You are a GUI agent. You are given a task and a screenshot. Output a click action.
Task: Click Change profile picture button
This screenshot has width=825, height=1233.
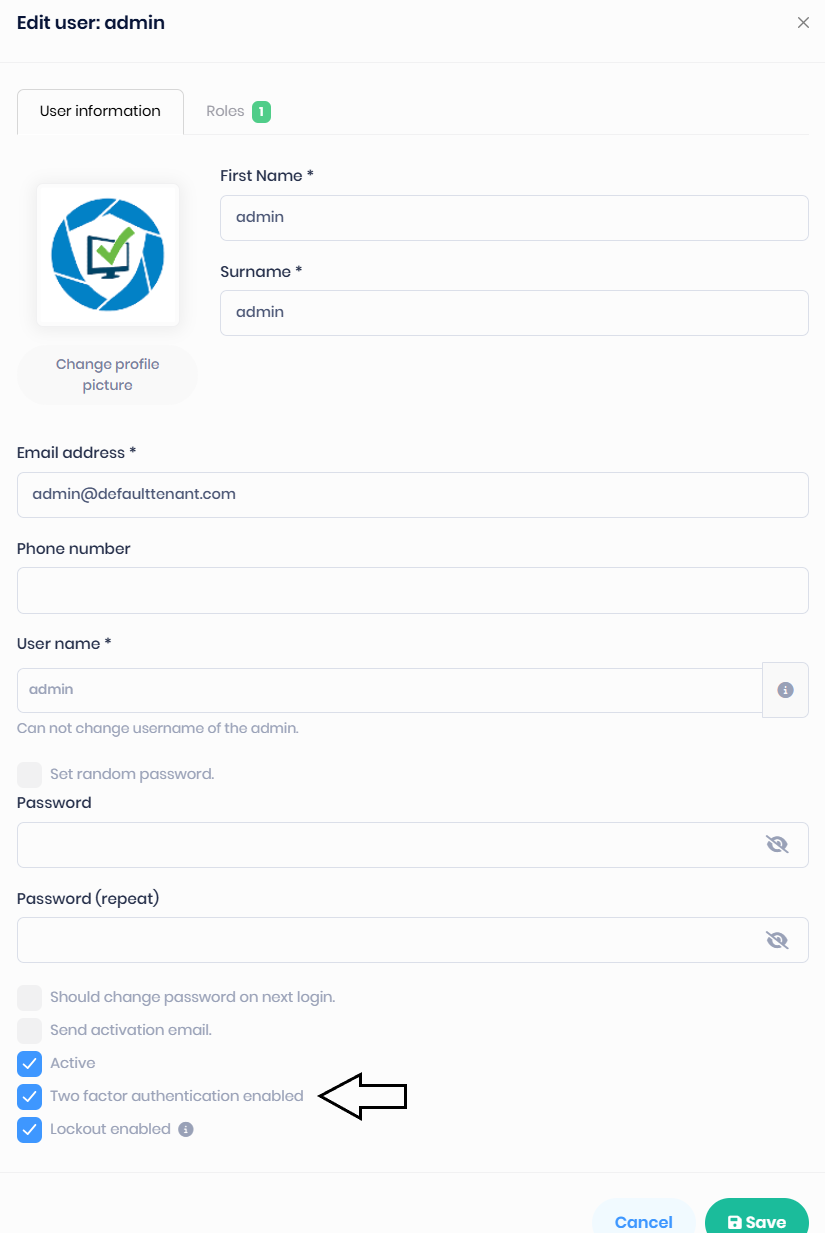[108, 375]
